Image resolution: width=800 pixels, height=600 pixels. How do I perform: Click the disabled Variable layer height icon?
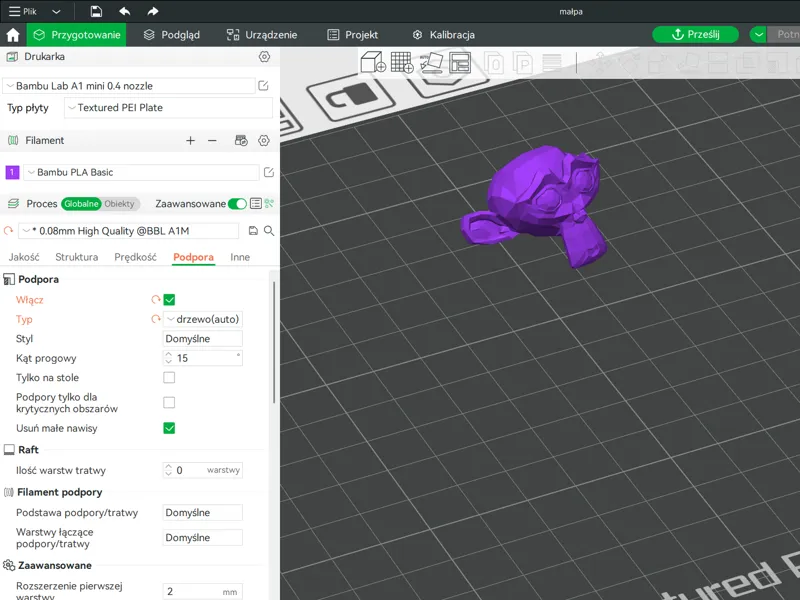click(x=552, y=63)
